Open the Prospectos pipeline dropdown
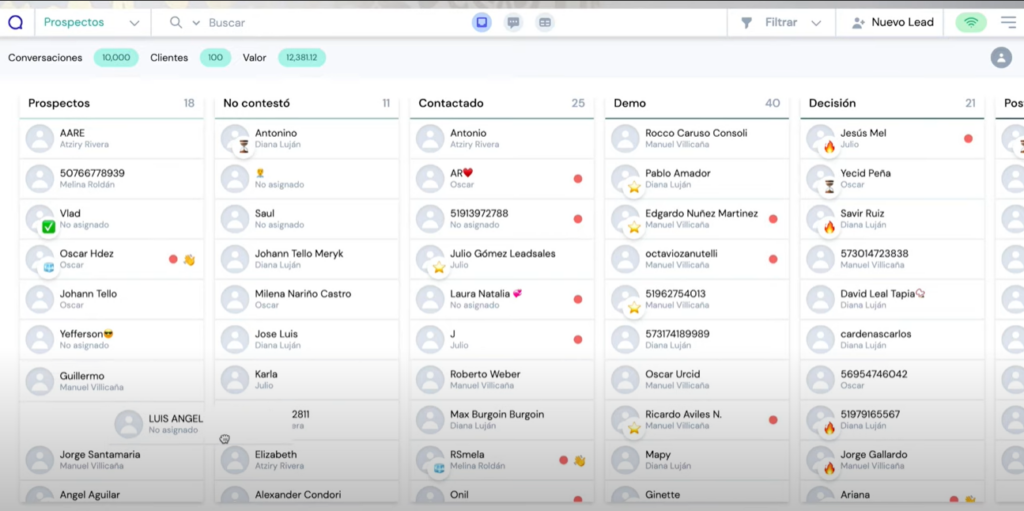Image resolution: width=1024 pixels, height=511 pixels. click(x=91, y=22)
